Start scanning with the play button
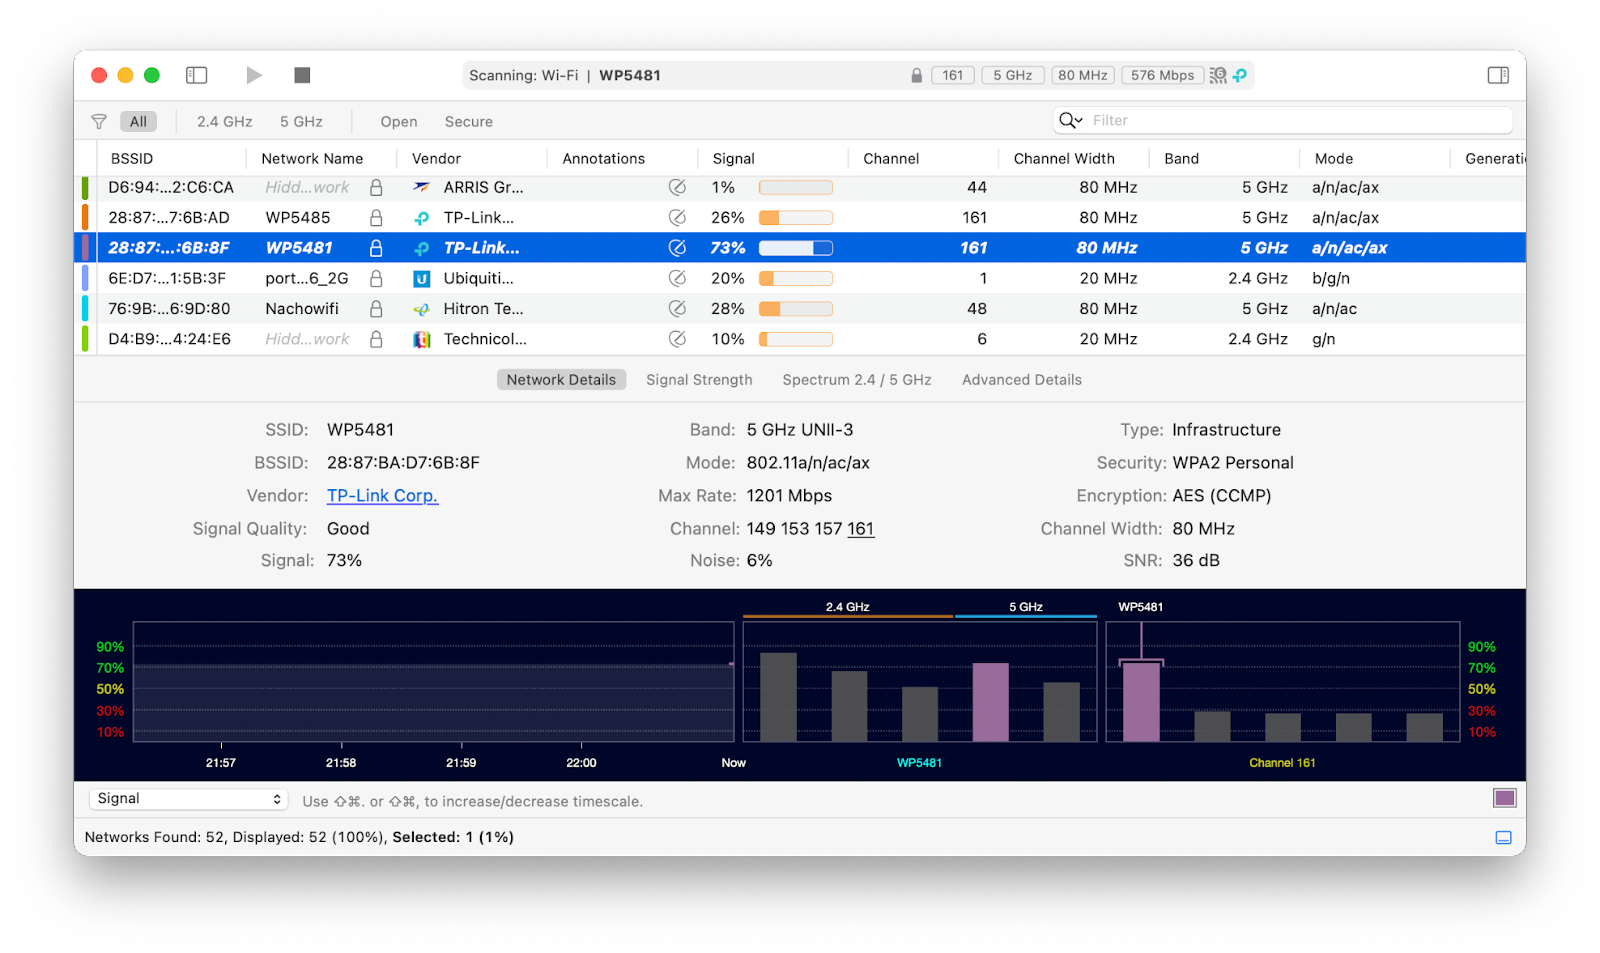Image resolution: width=1600 pixels, height=953 pixels. click(254, 75)
